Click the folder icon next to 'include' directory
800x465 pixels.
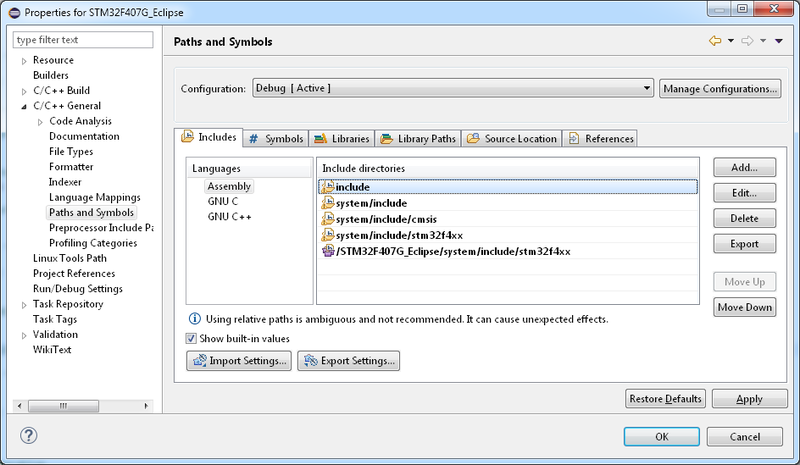point(327,187)
